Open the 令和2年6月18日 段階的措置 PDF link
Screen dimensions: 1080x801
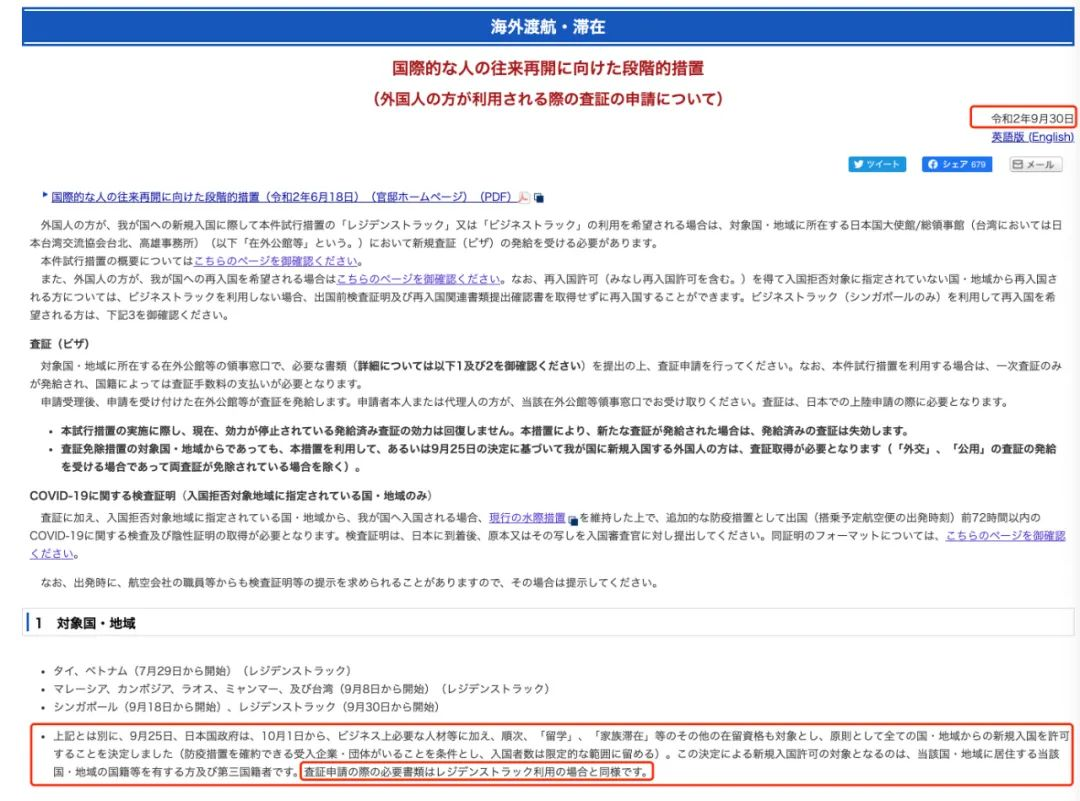(282, 198)
